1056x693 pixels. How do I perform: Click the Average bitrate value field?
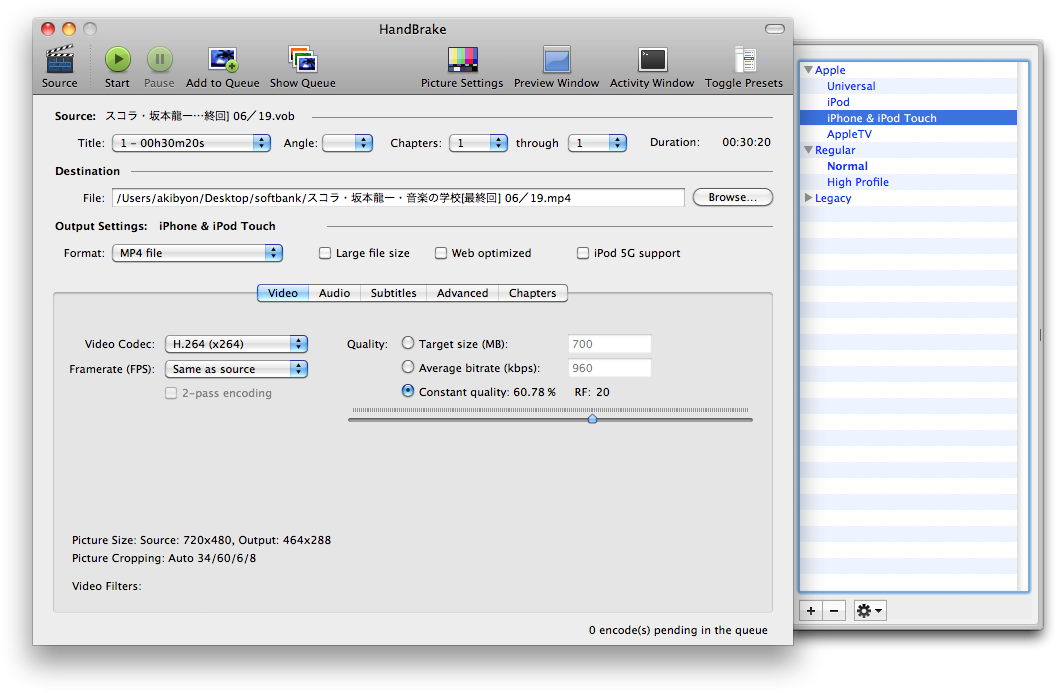click(x=609, y=368)
